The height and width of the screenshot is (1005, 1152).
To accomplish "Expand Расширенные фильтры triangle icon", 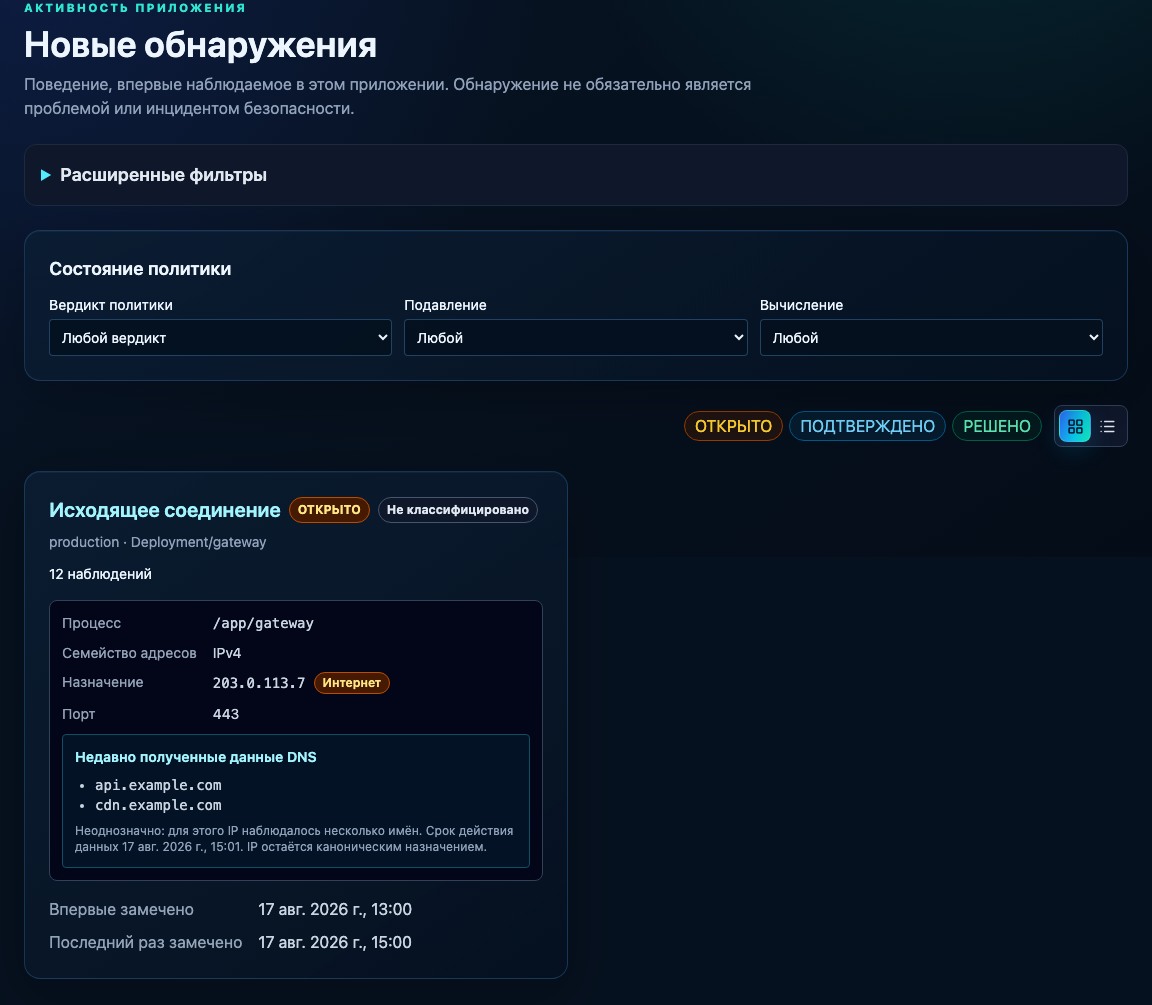I will 46,175.
